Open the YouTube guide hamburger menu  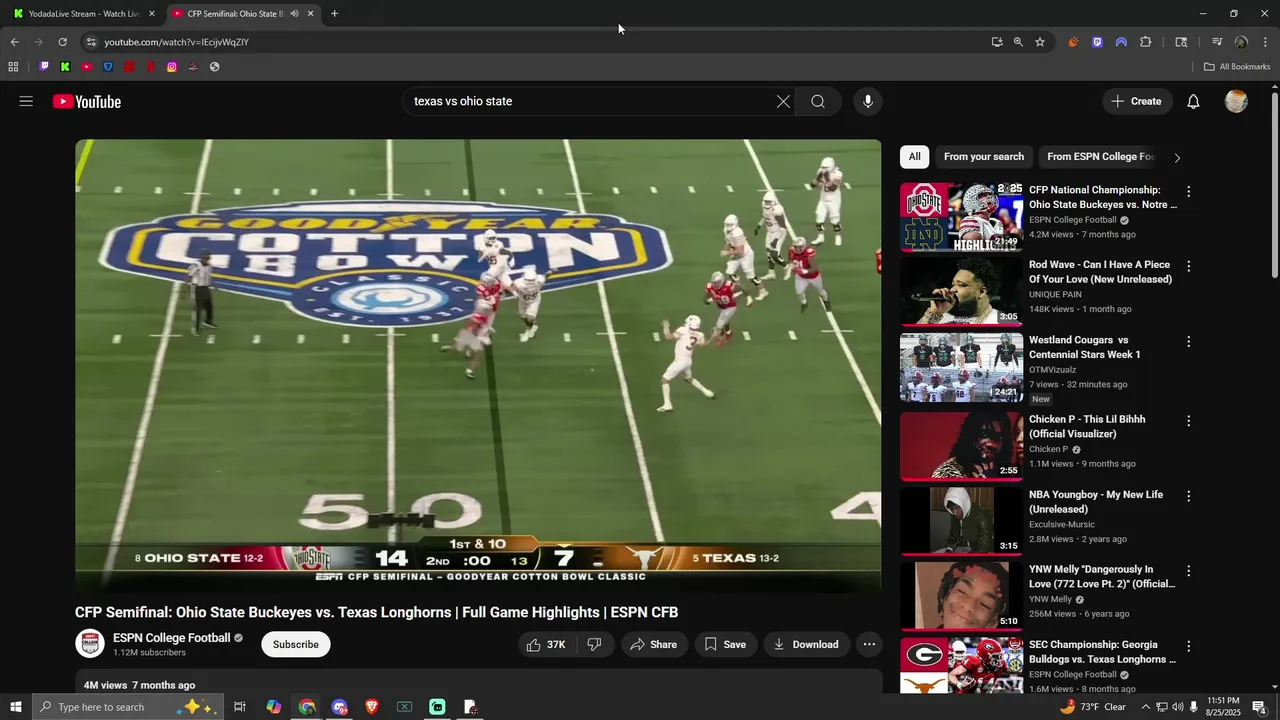(x=26, y=101)
